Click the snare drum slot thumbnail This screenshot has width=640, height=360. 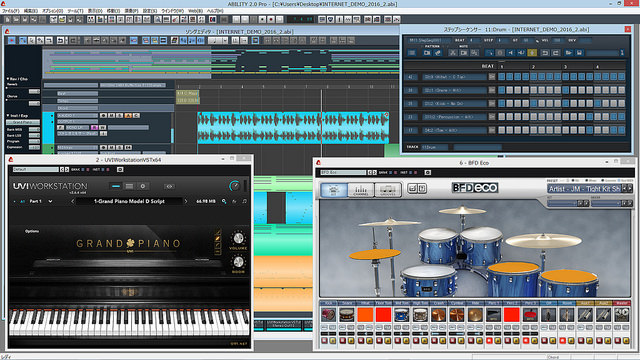347,315
